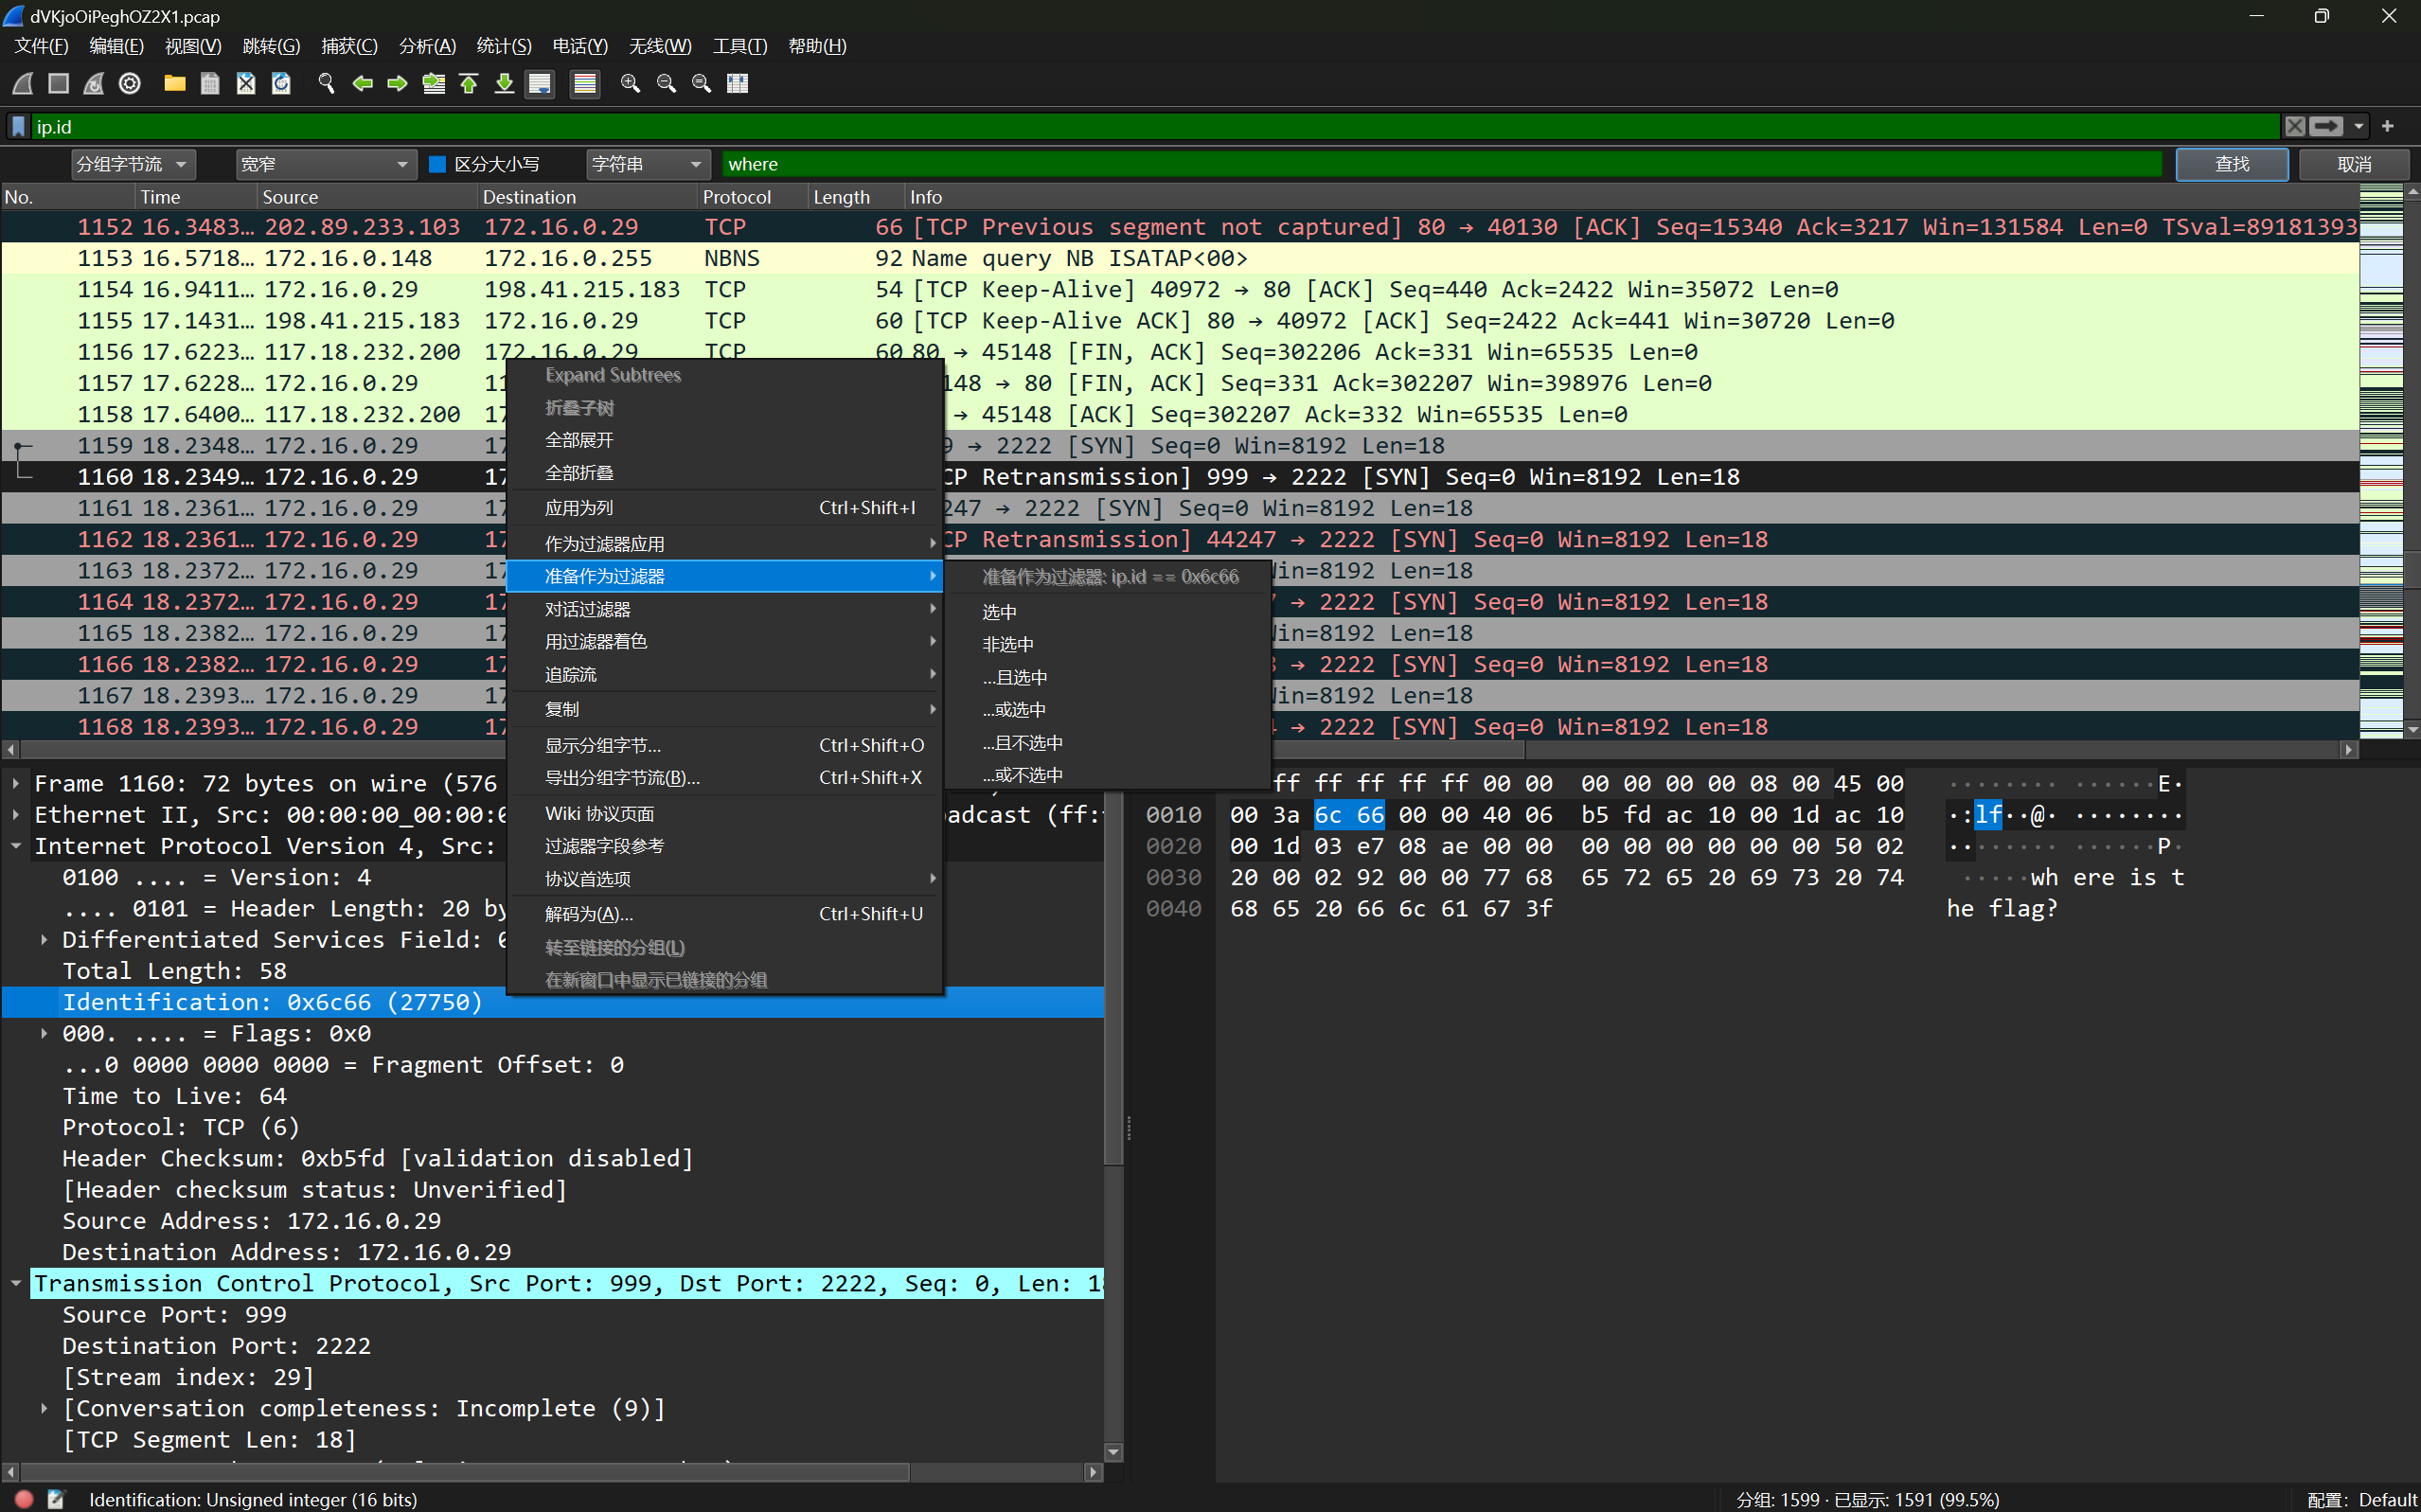The image size is (2421, 1512).
Task: Jump to the first packet
Action: [468, 83]
